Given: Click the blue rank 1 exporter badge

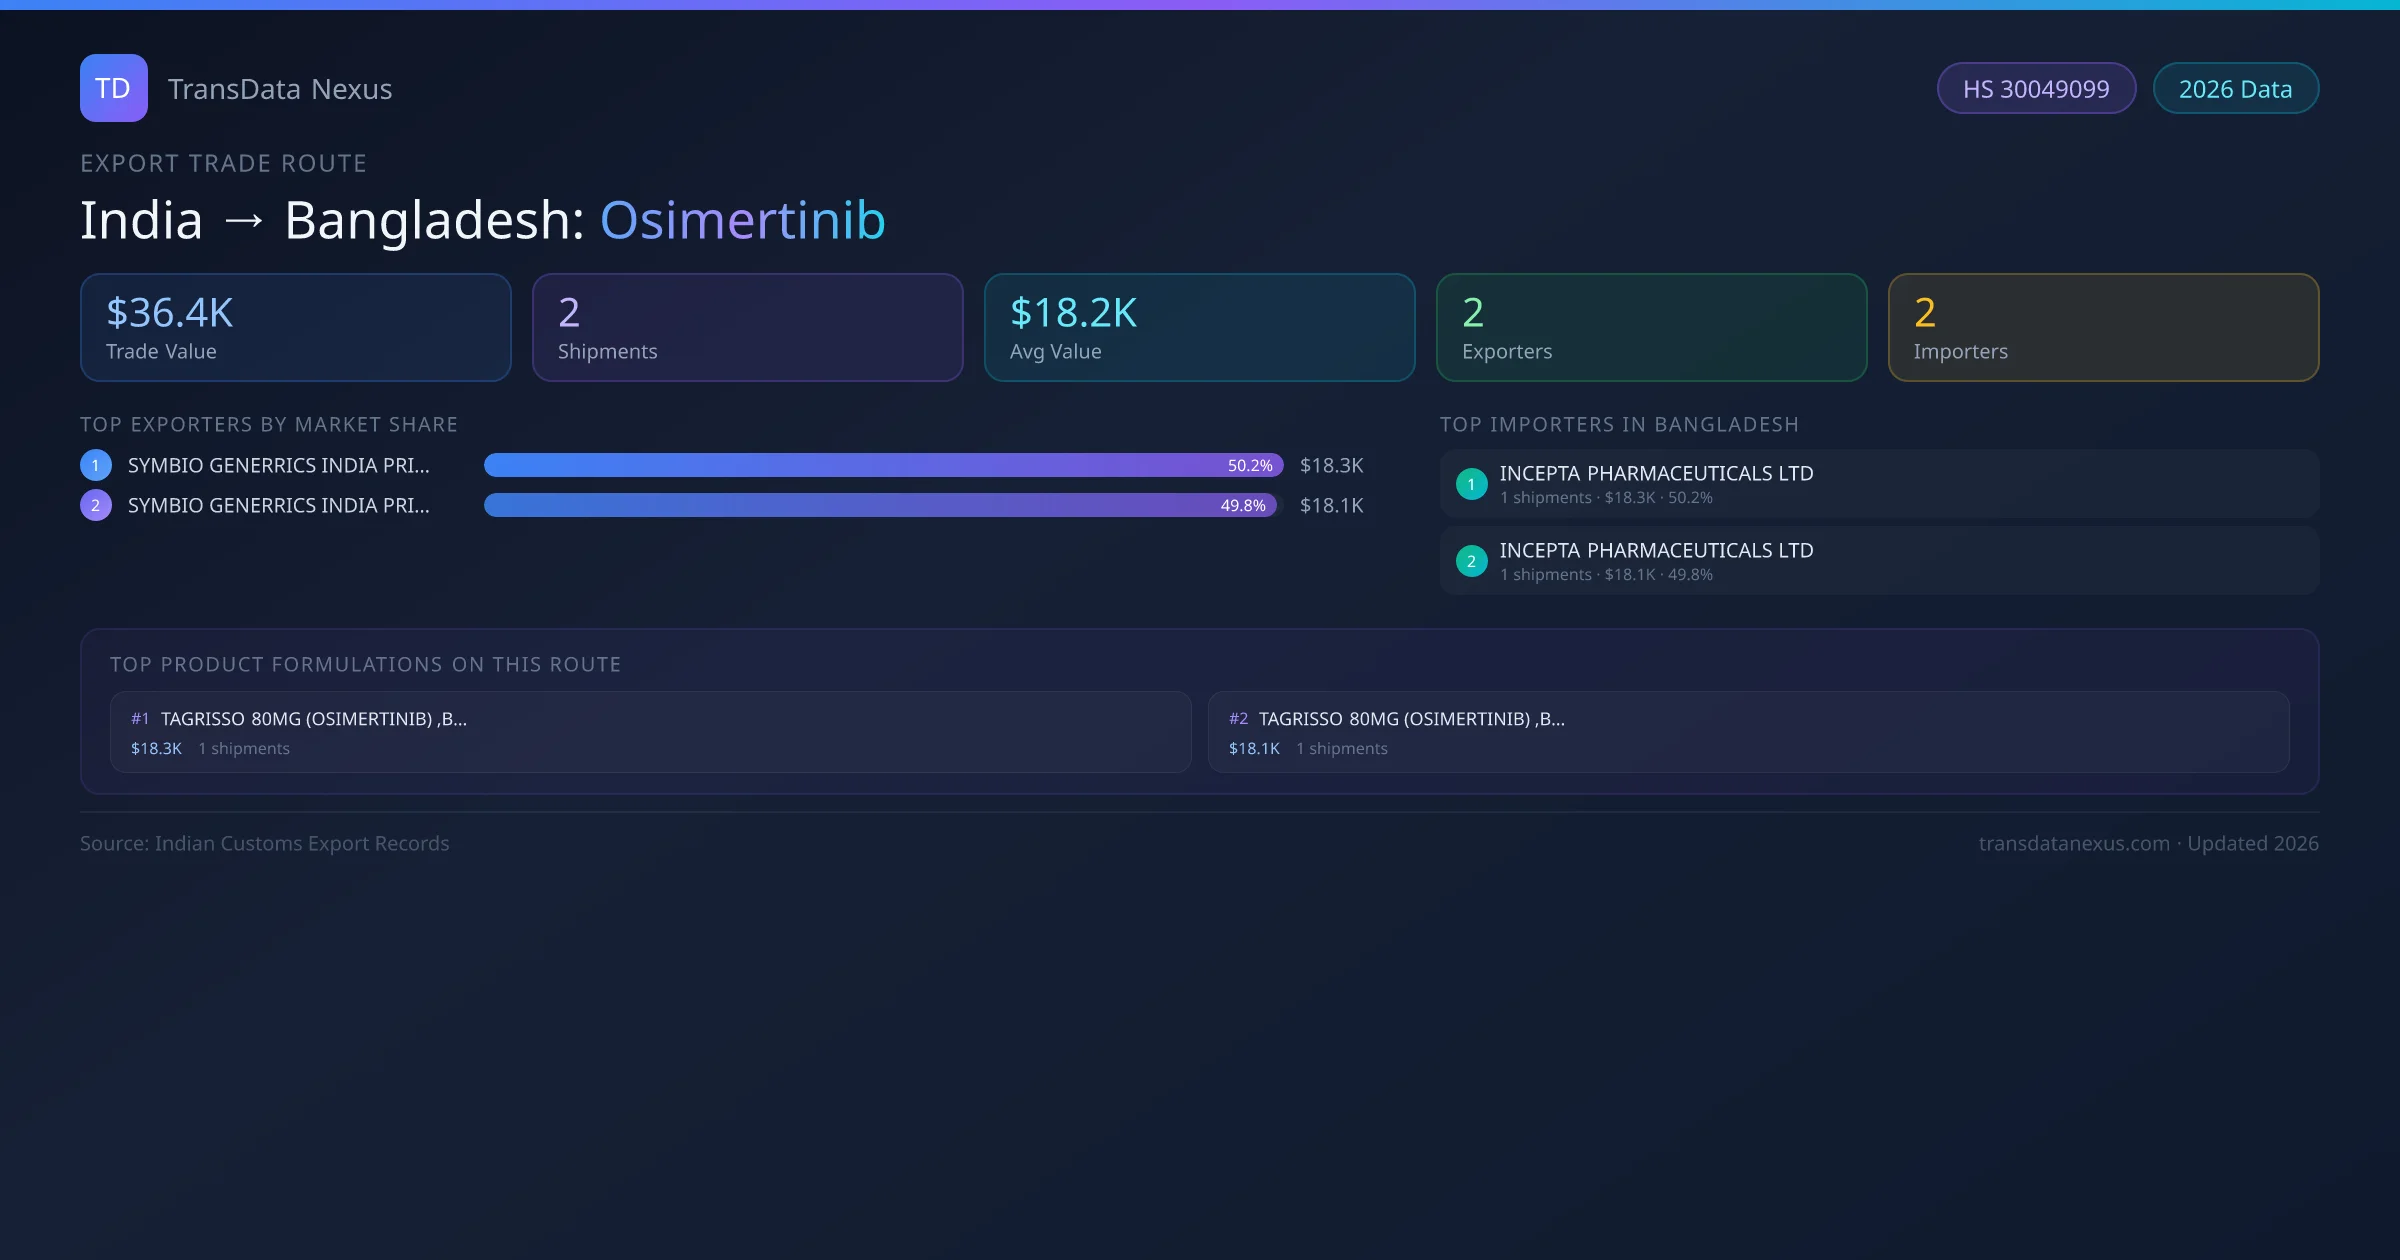Looking at the screenshot, I should [x=96, y=465].
